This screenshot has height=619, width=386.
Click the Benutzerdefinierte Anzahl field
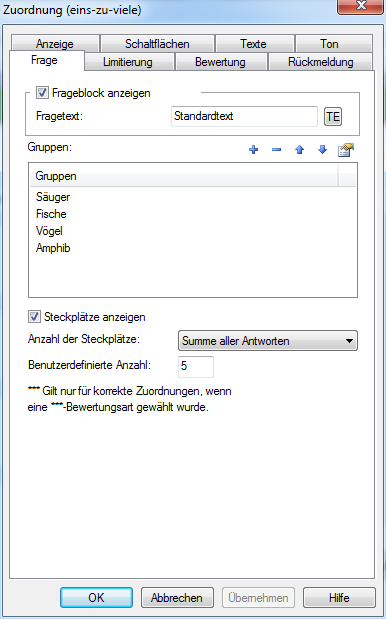point(196,366)
